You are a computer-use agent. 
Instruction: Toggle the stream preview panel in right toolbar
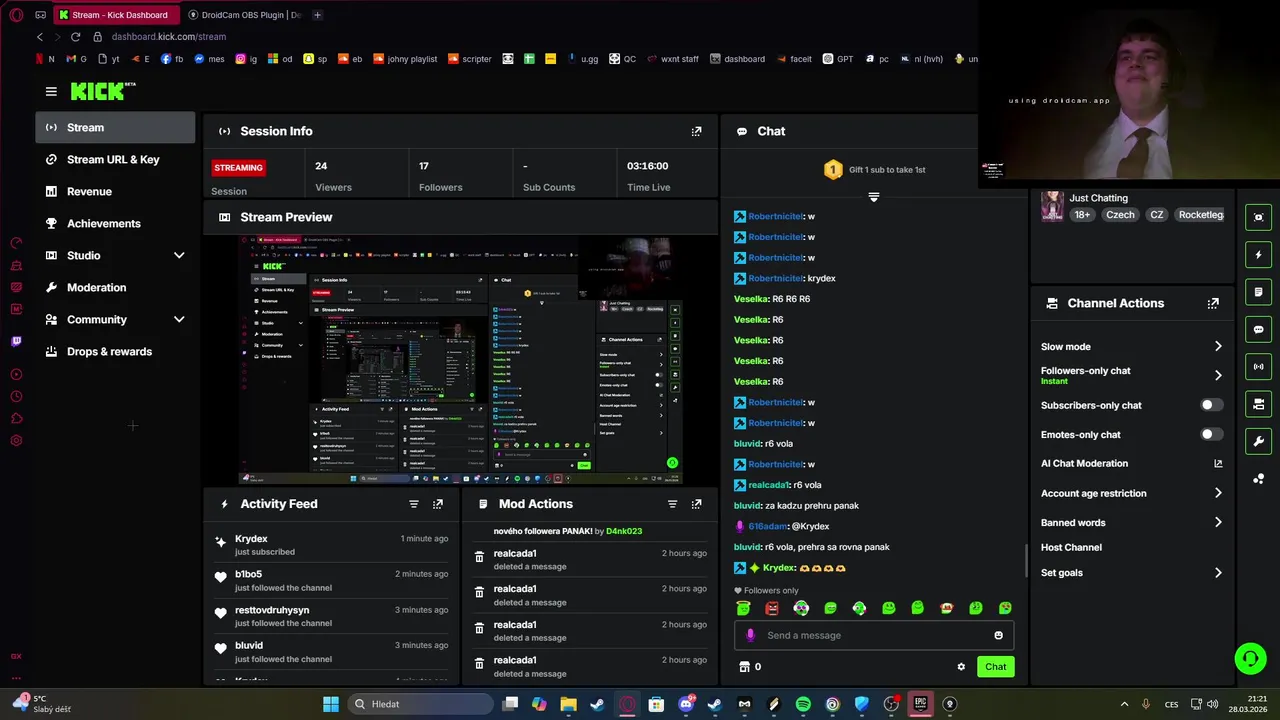(1259, 217)
